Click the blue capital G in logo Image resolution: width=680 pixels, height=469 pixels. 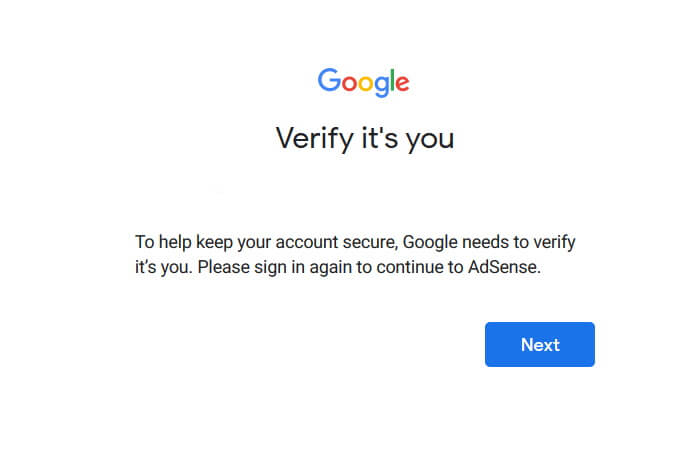click(328, 80)
